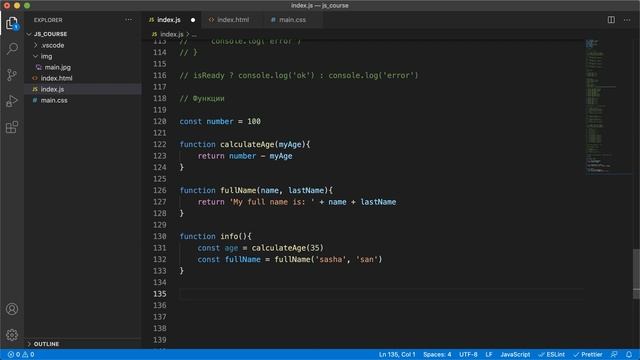The height and width of the screenshot is (360, 640).
Task: Click the calculateAge function name on line 122
Action: tap(247, 144)
